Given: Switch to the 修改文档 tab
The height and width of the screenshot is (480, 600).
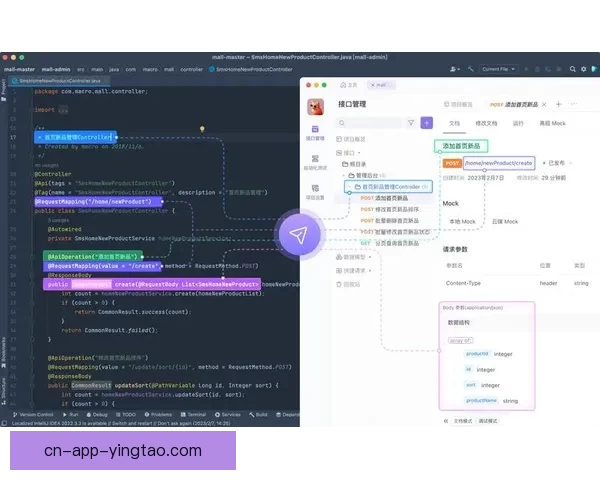Looking at the screenshot, I should pos(486,123).
